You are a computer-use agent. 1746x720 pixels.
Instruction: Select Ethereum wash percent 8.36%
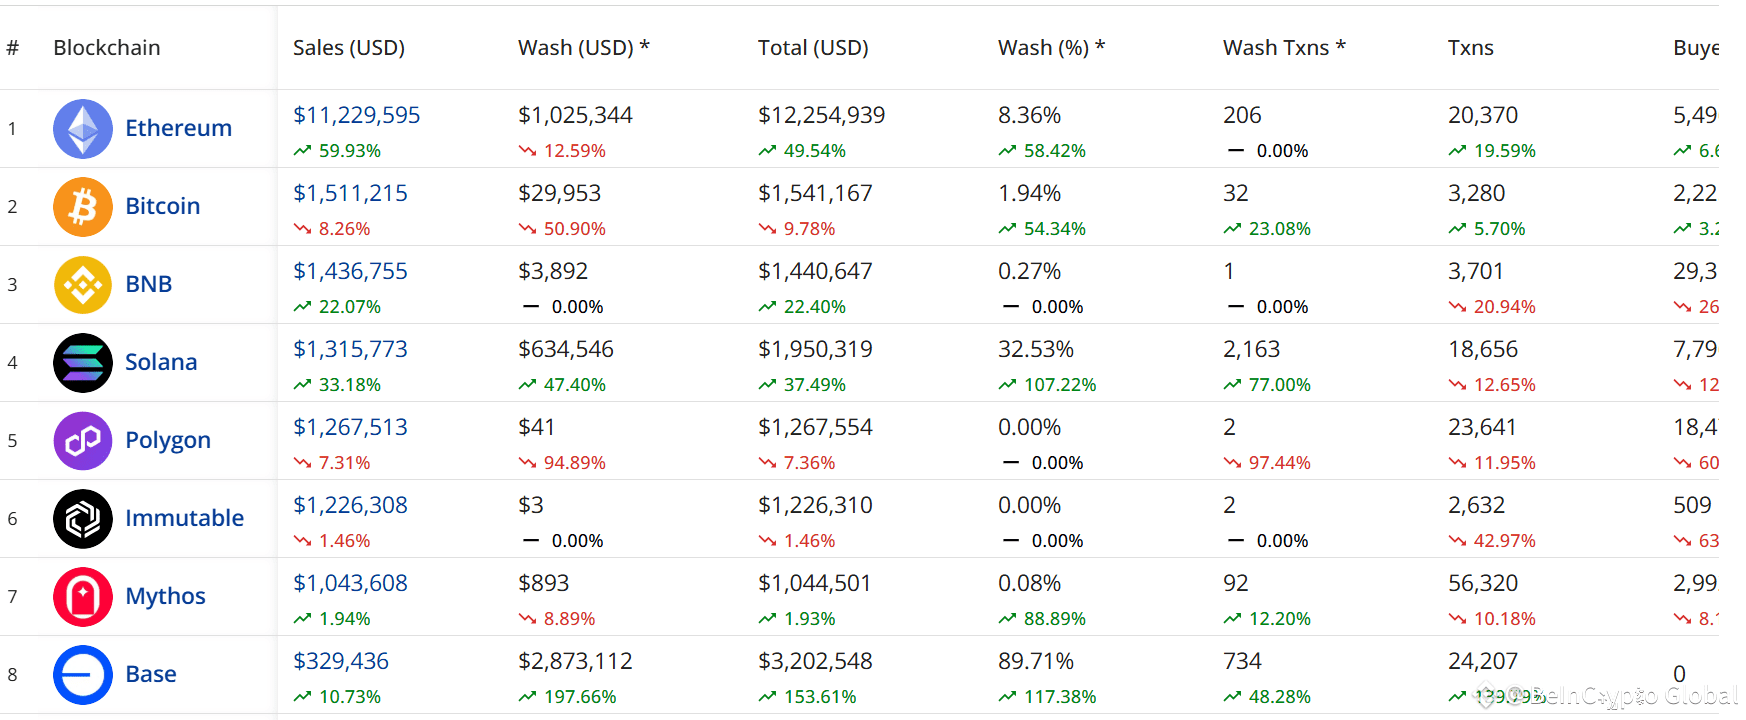click(1030, 115)
